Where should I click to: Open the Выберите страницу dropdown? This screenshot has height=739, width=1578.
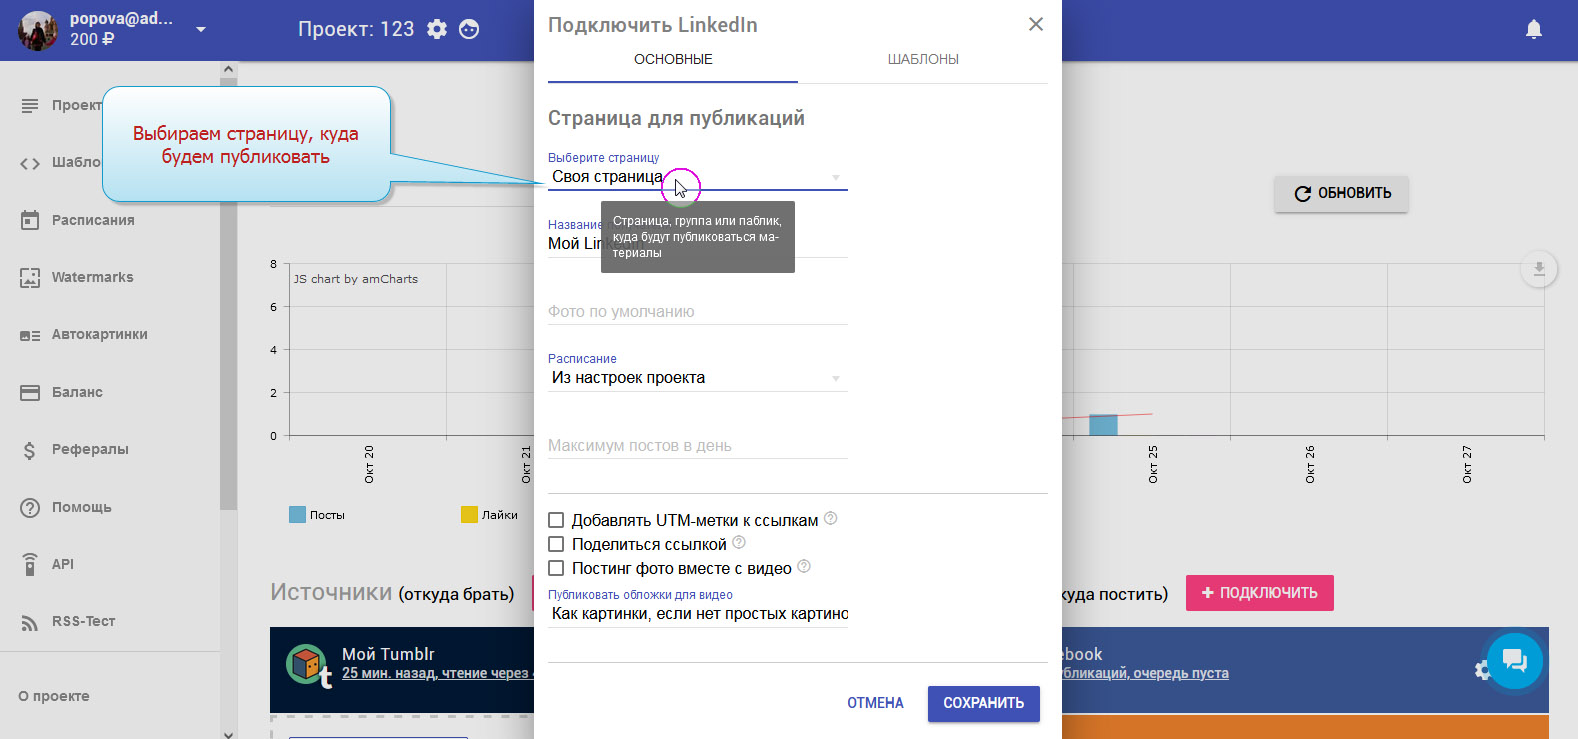click(696, 177)
